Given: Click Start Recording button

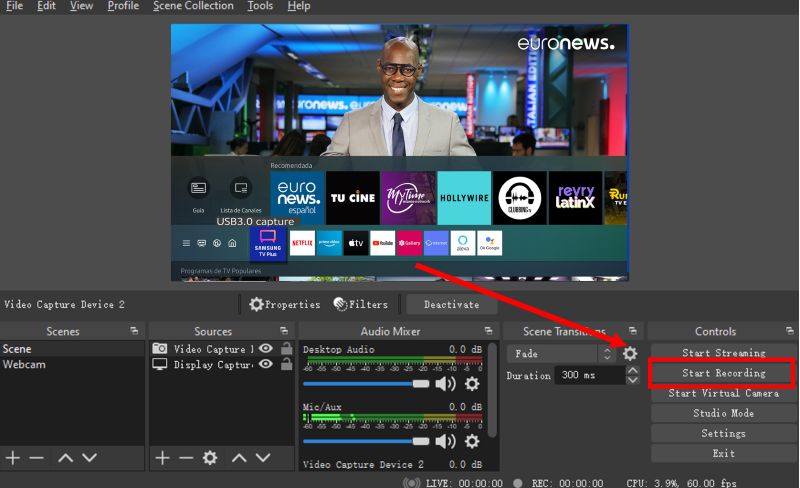Looking at the screenshot, I should 723,373.
